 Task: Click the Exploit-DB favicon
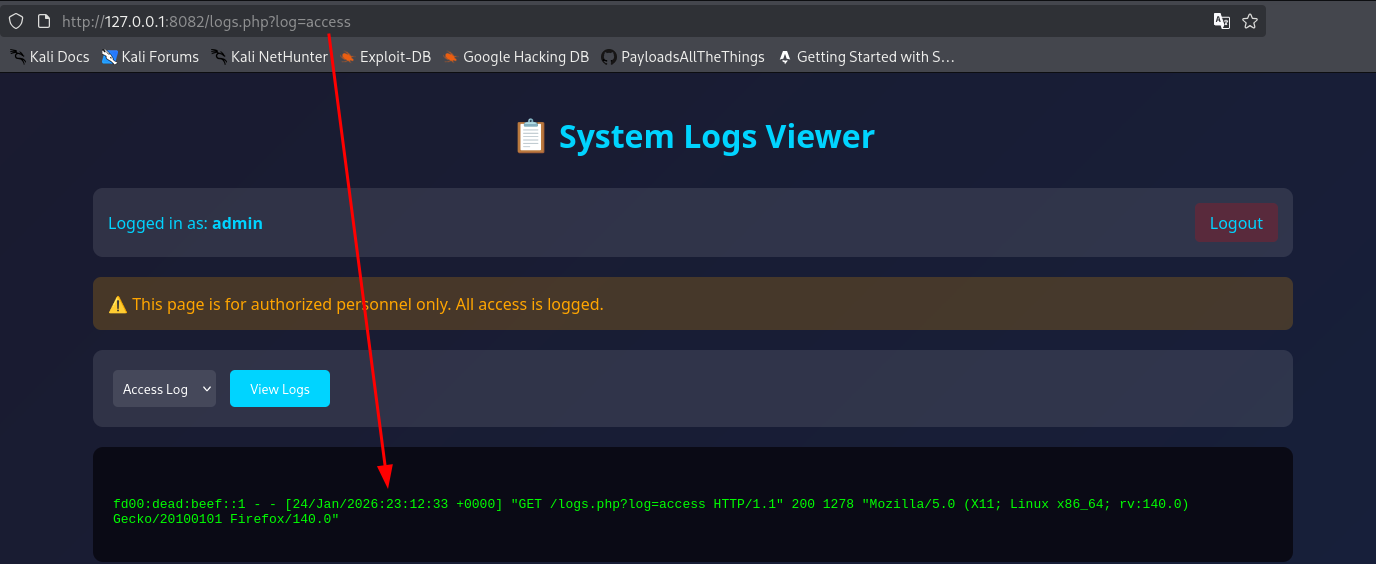[347, 57]
